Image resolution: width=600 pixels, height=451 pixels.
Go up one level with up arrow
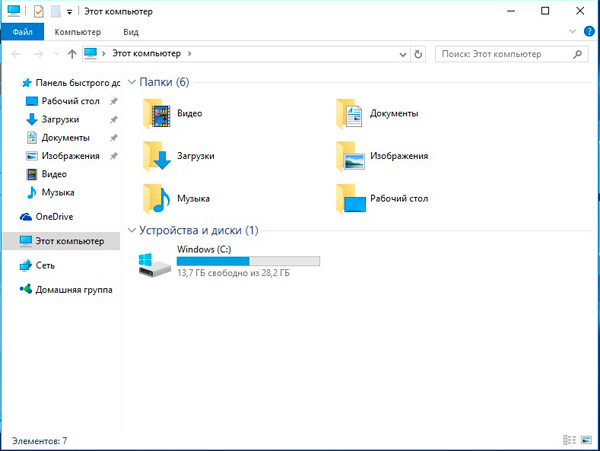(x=72, y=53)
